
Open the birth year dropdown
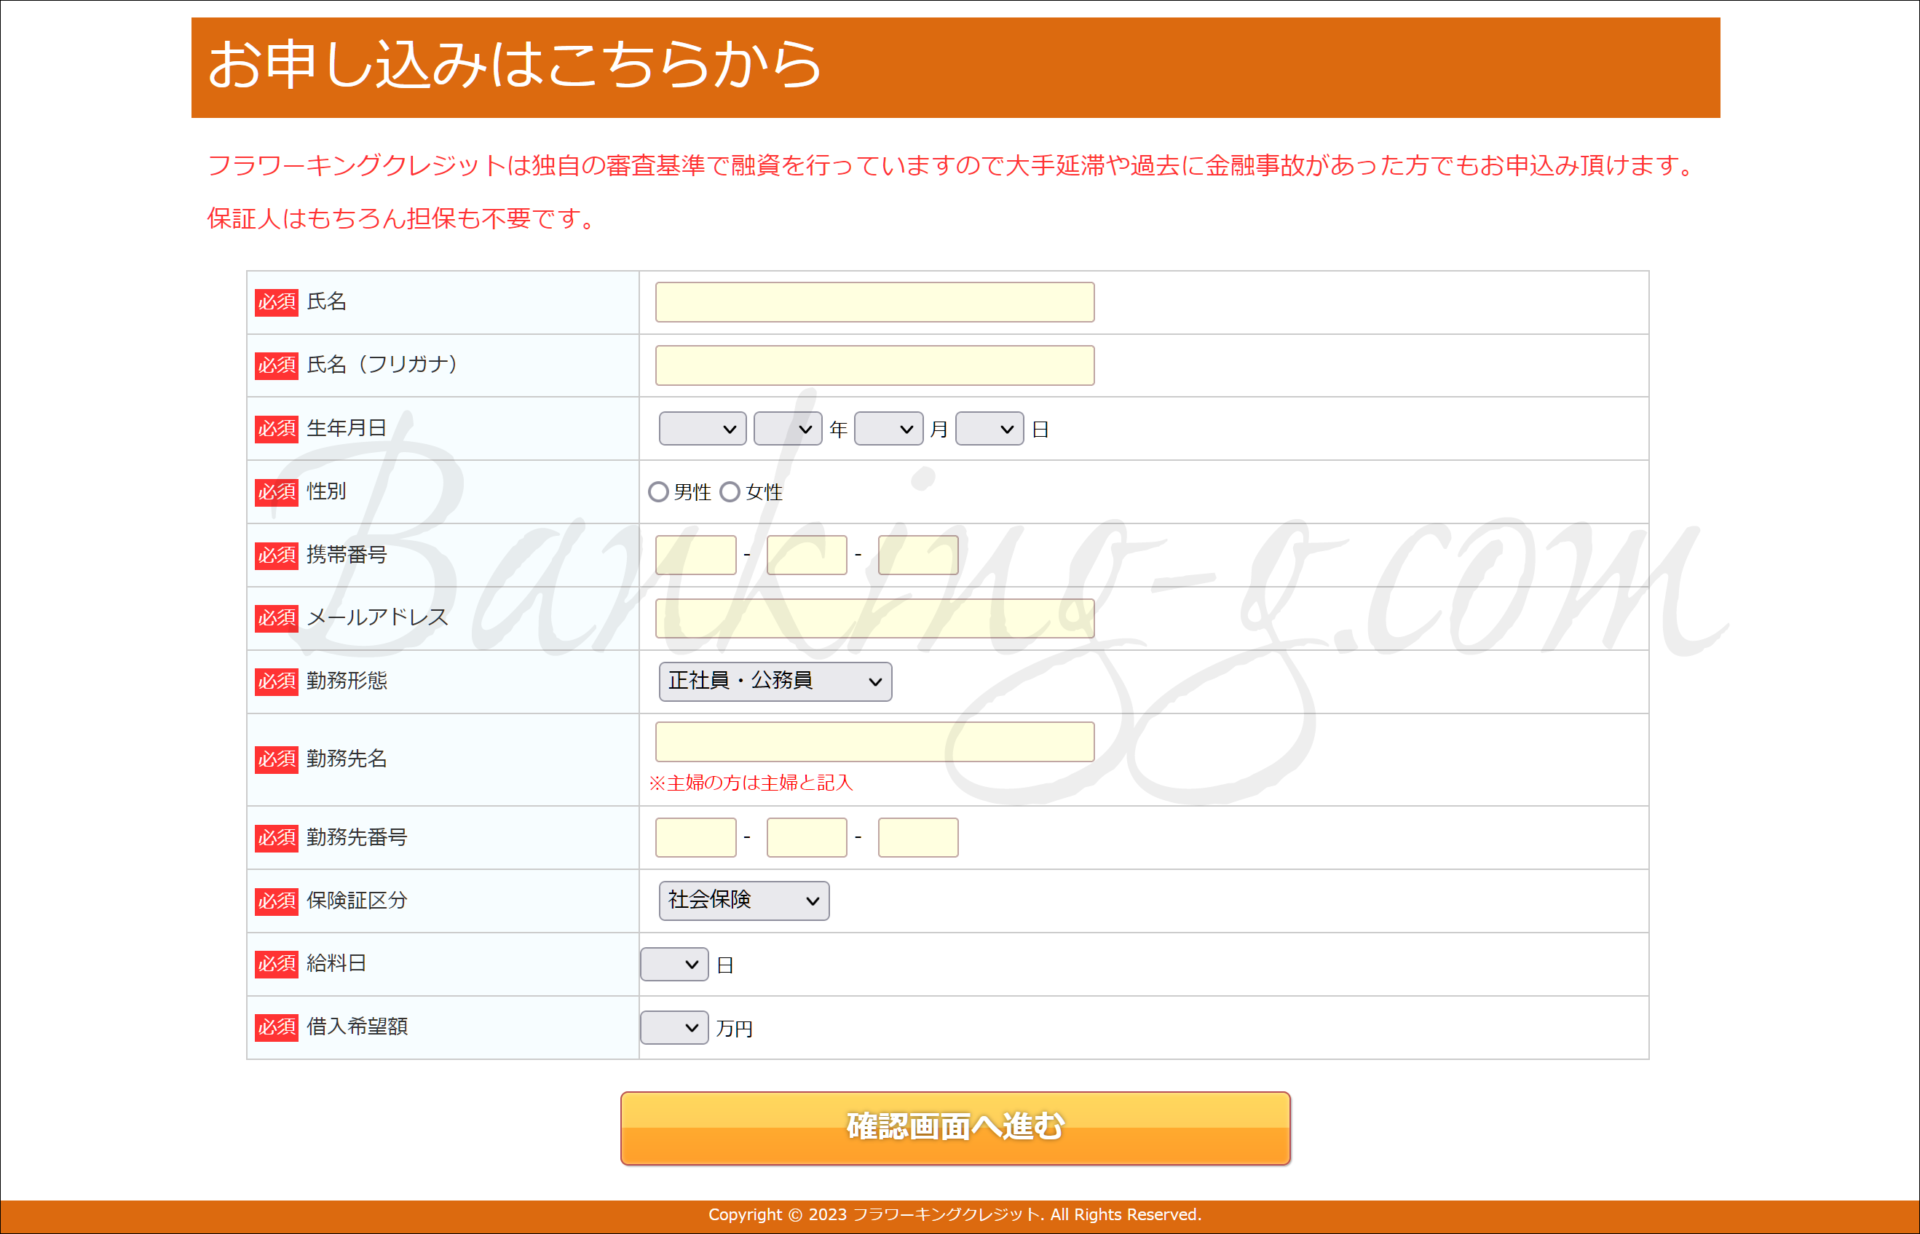point(788,429)
